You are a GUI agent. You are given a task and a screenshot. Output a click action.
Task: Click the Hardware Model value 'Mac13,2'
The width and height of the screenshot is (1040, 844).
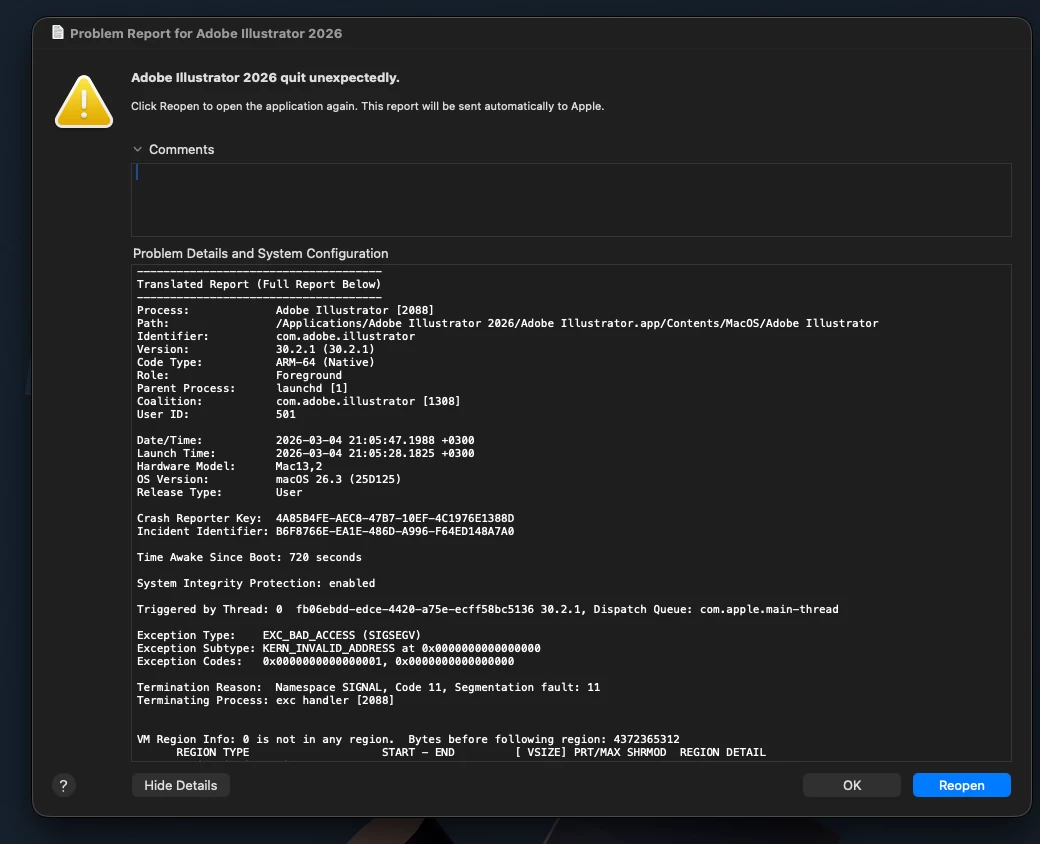click(x=299, y=466)
